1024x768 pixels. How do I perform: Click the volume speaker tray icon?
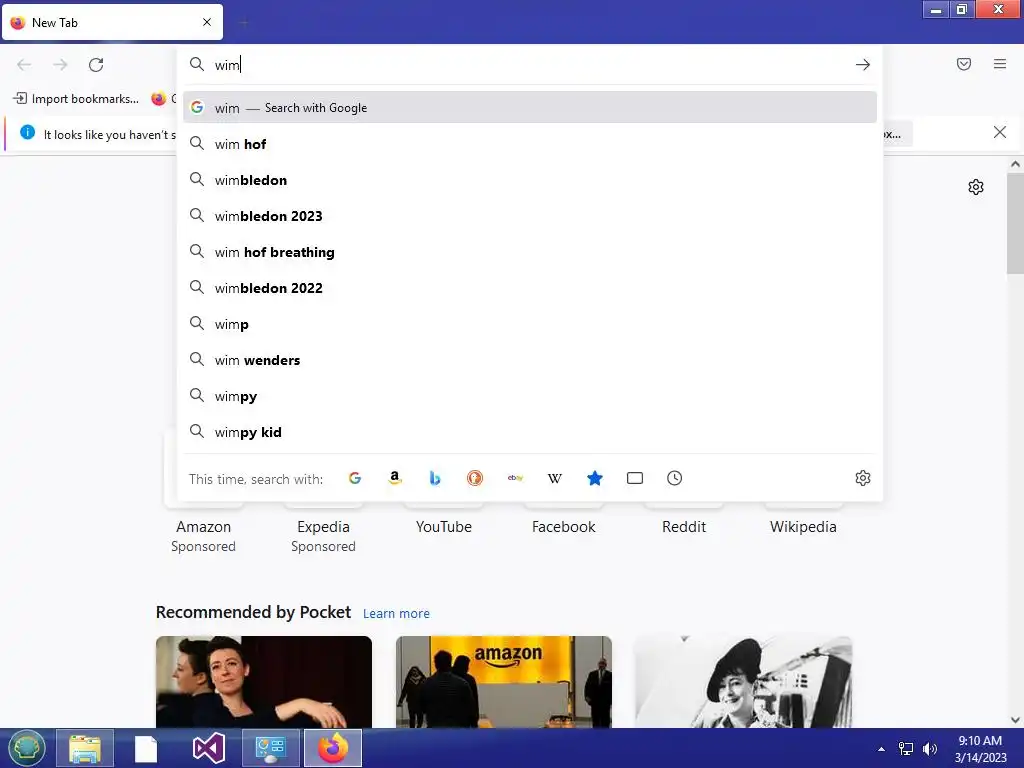(x=929, y=749)
